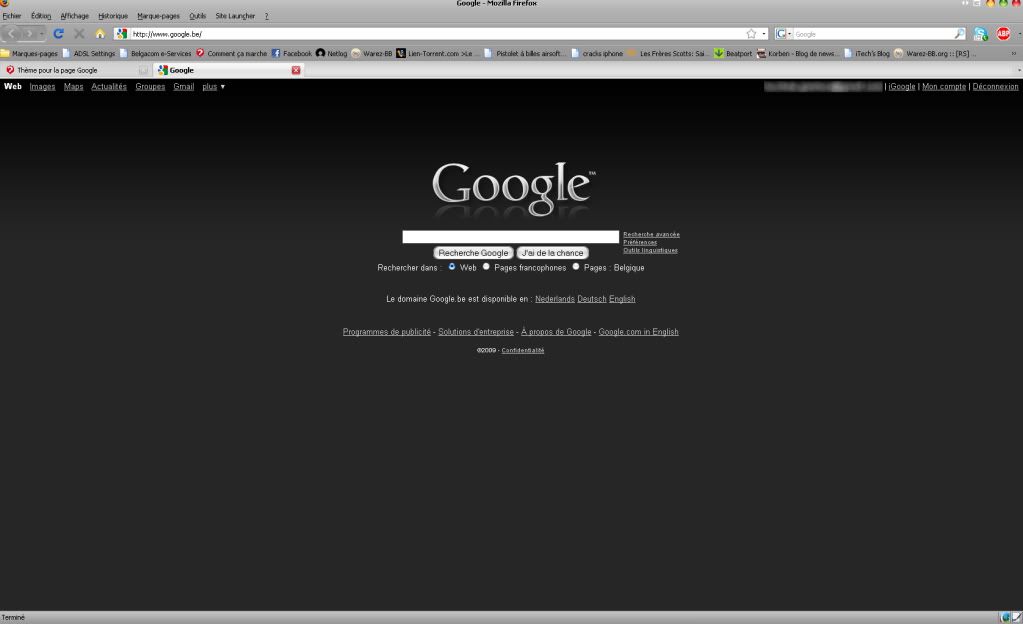
Task: Click the Home icon in the toolbar
Action: [100, 34]
